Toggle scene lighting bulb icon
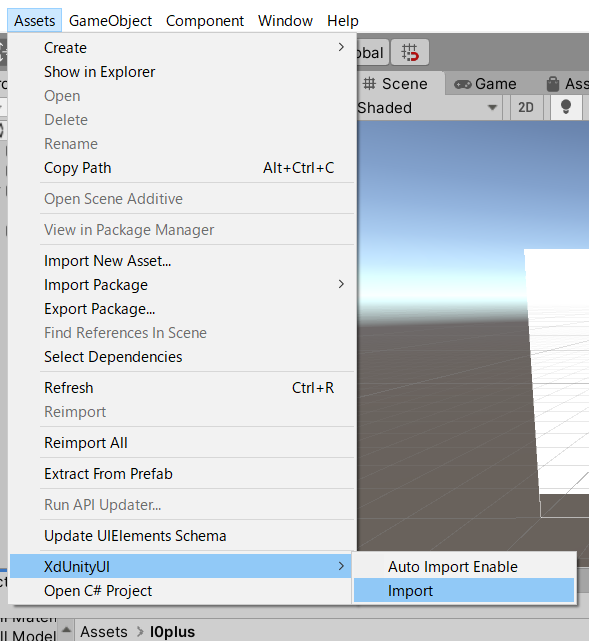Viewport: 589px width, 641px height. pyautogui.click(x=566, y=108)
